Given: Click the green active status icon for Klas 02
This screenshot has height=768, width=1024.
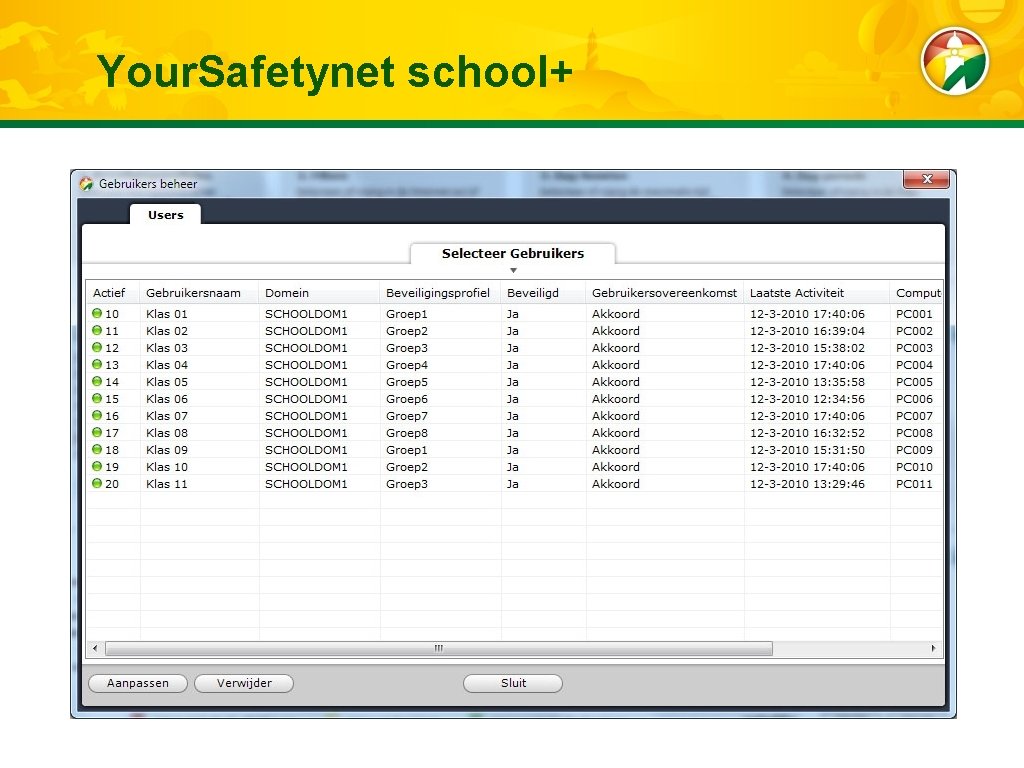Looking at the screenshot, I should point(97,330).
